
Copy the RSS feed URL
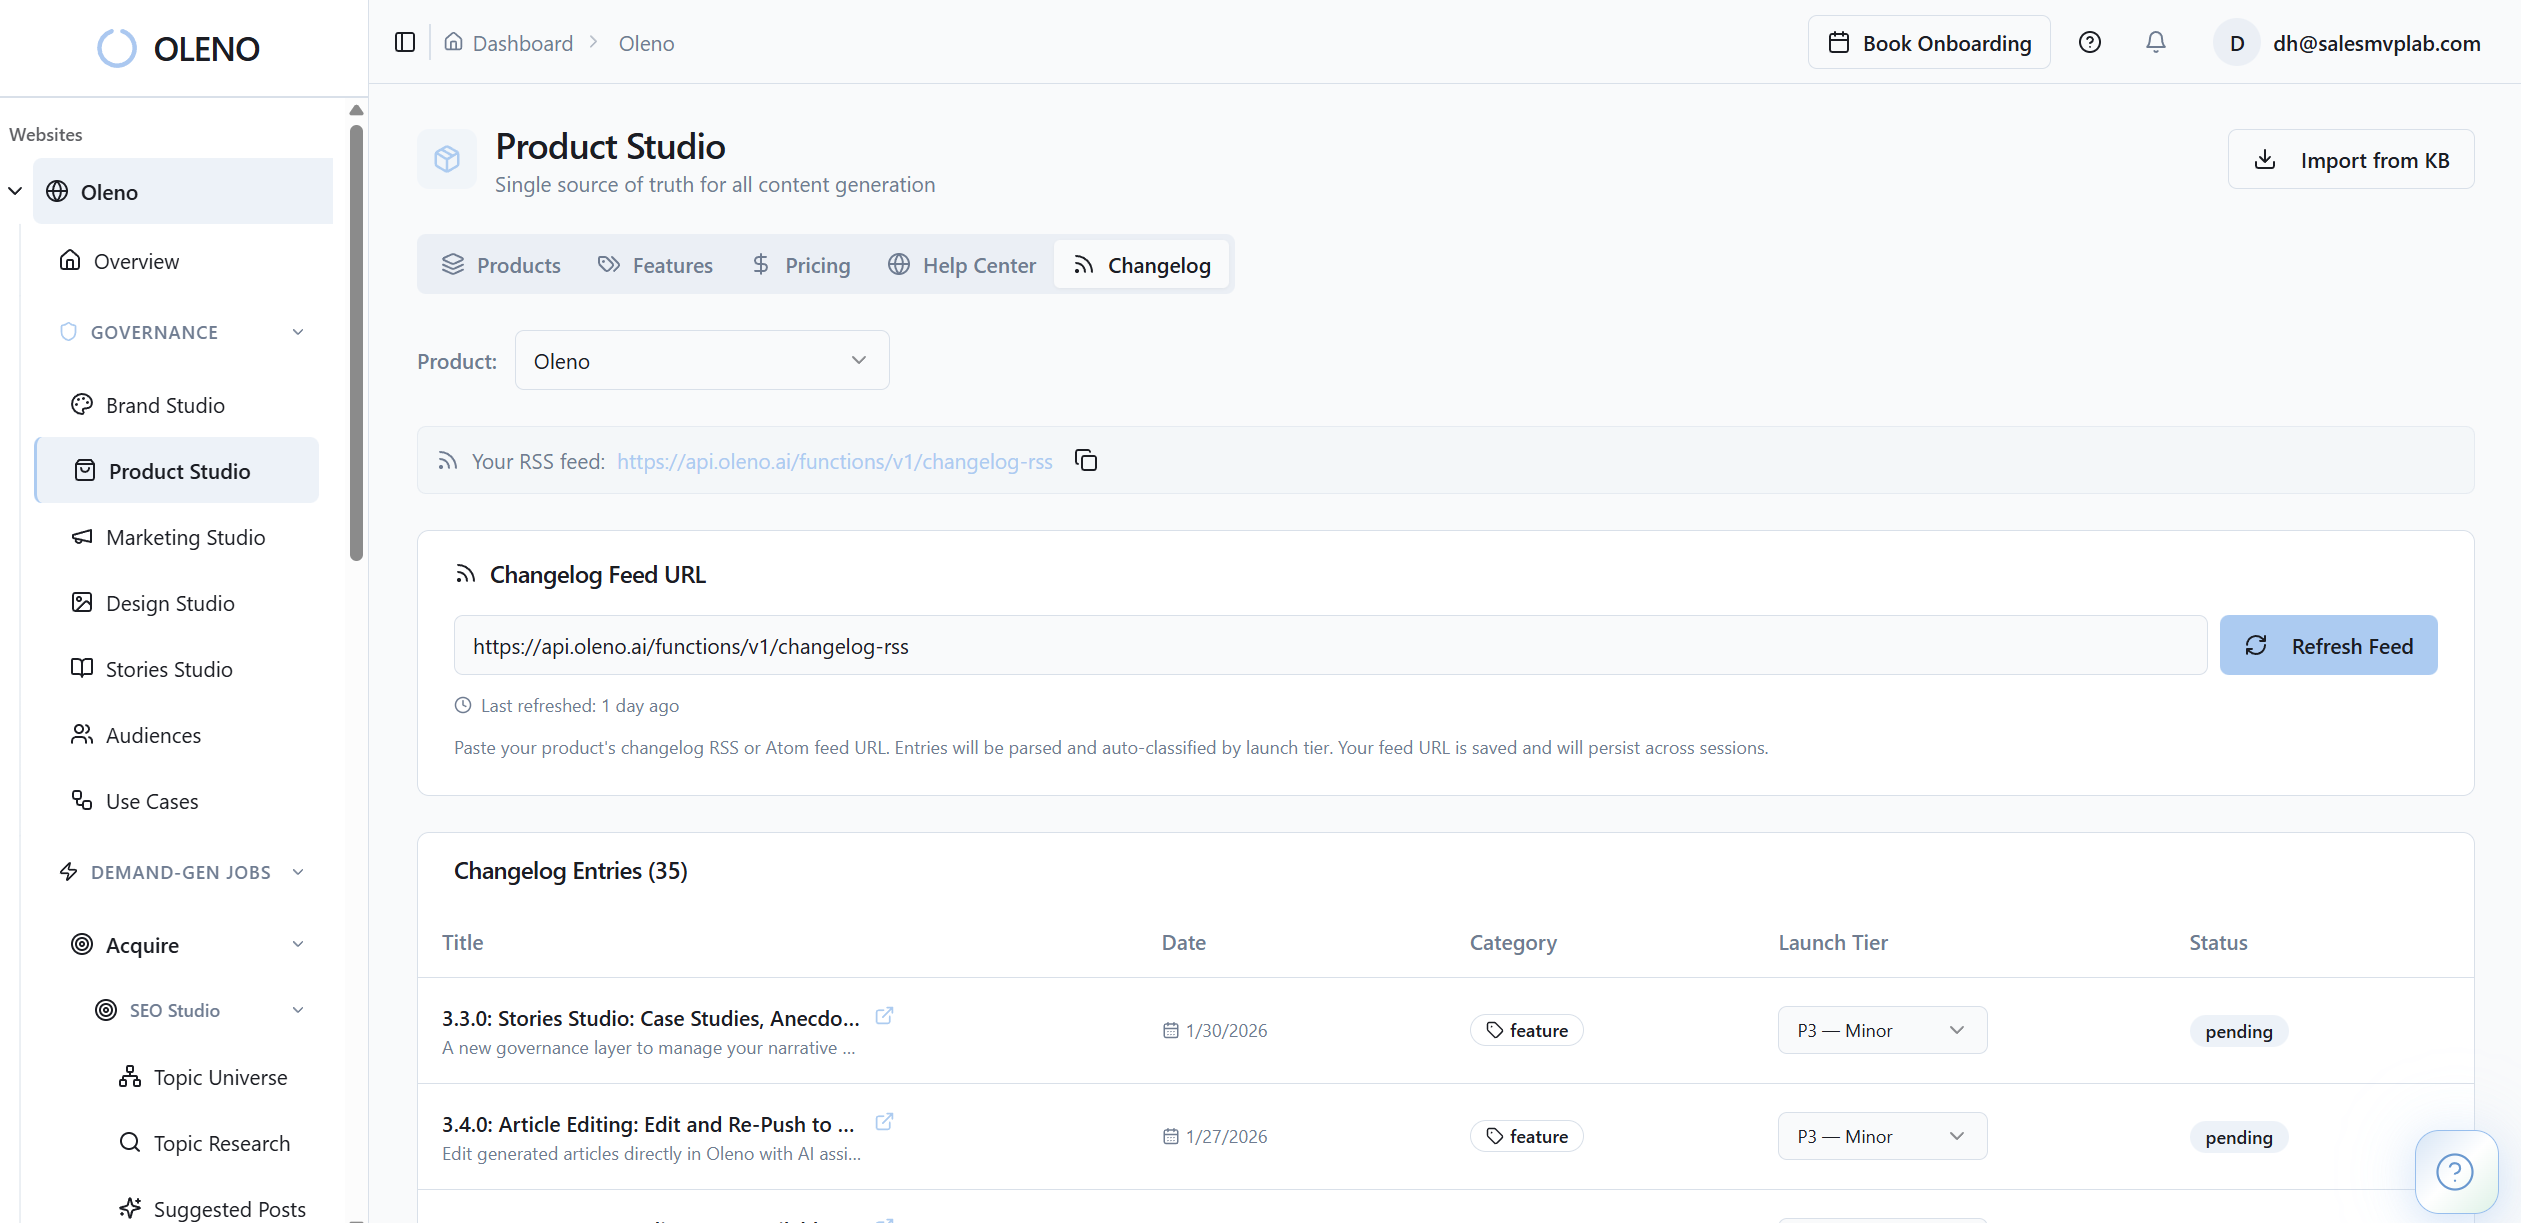point(1086,461)
